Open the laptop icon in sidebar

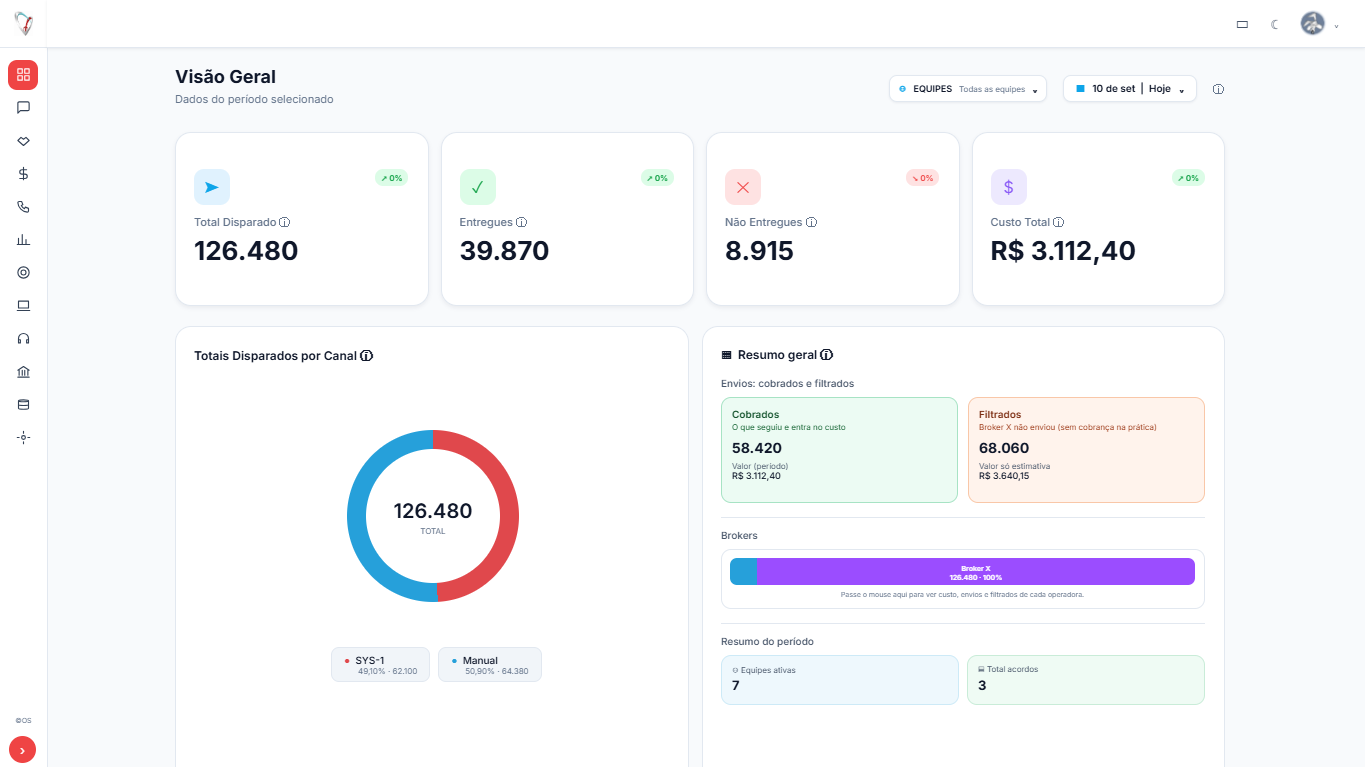(23, 306)
